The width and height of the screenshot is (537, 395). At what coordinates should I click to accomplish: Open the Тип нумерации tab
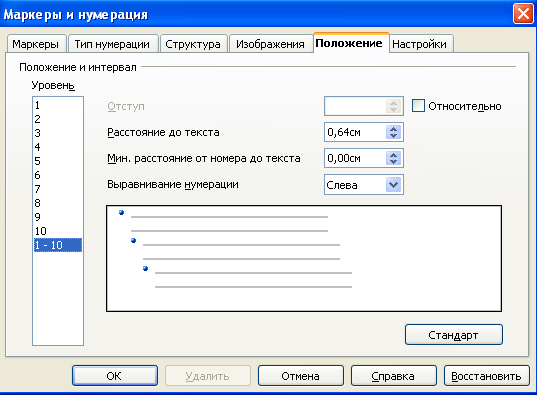(113, 44)
